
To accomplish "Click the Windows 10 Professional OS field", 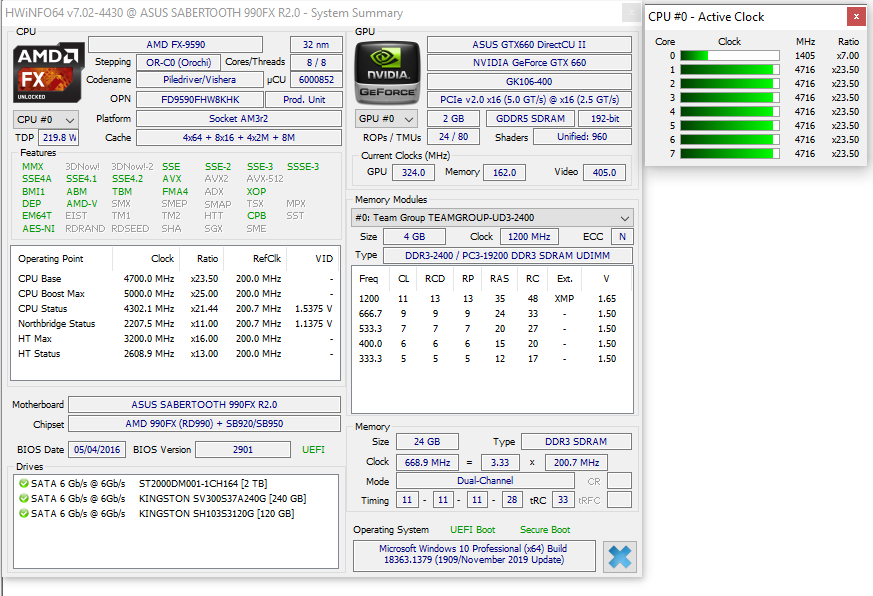I will (x=474, y=554).
